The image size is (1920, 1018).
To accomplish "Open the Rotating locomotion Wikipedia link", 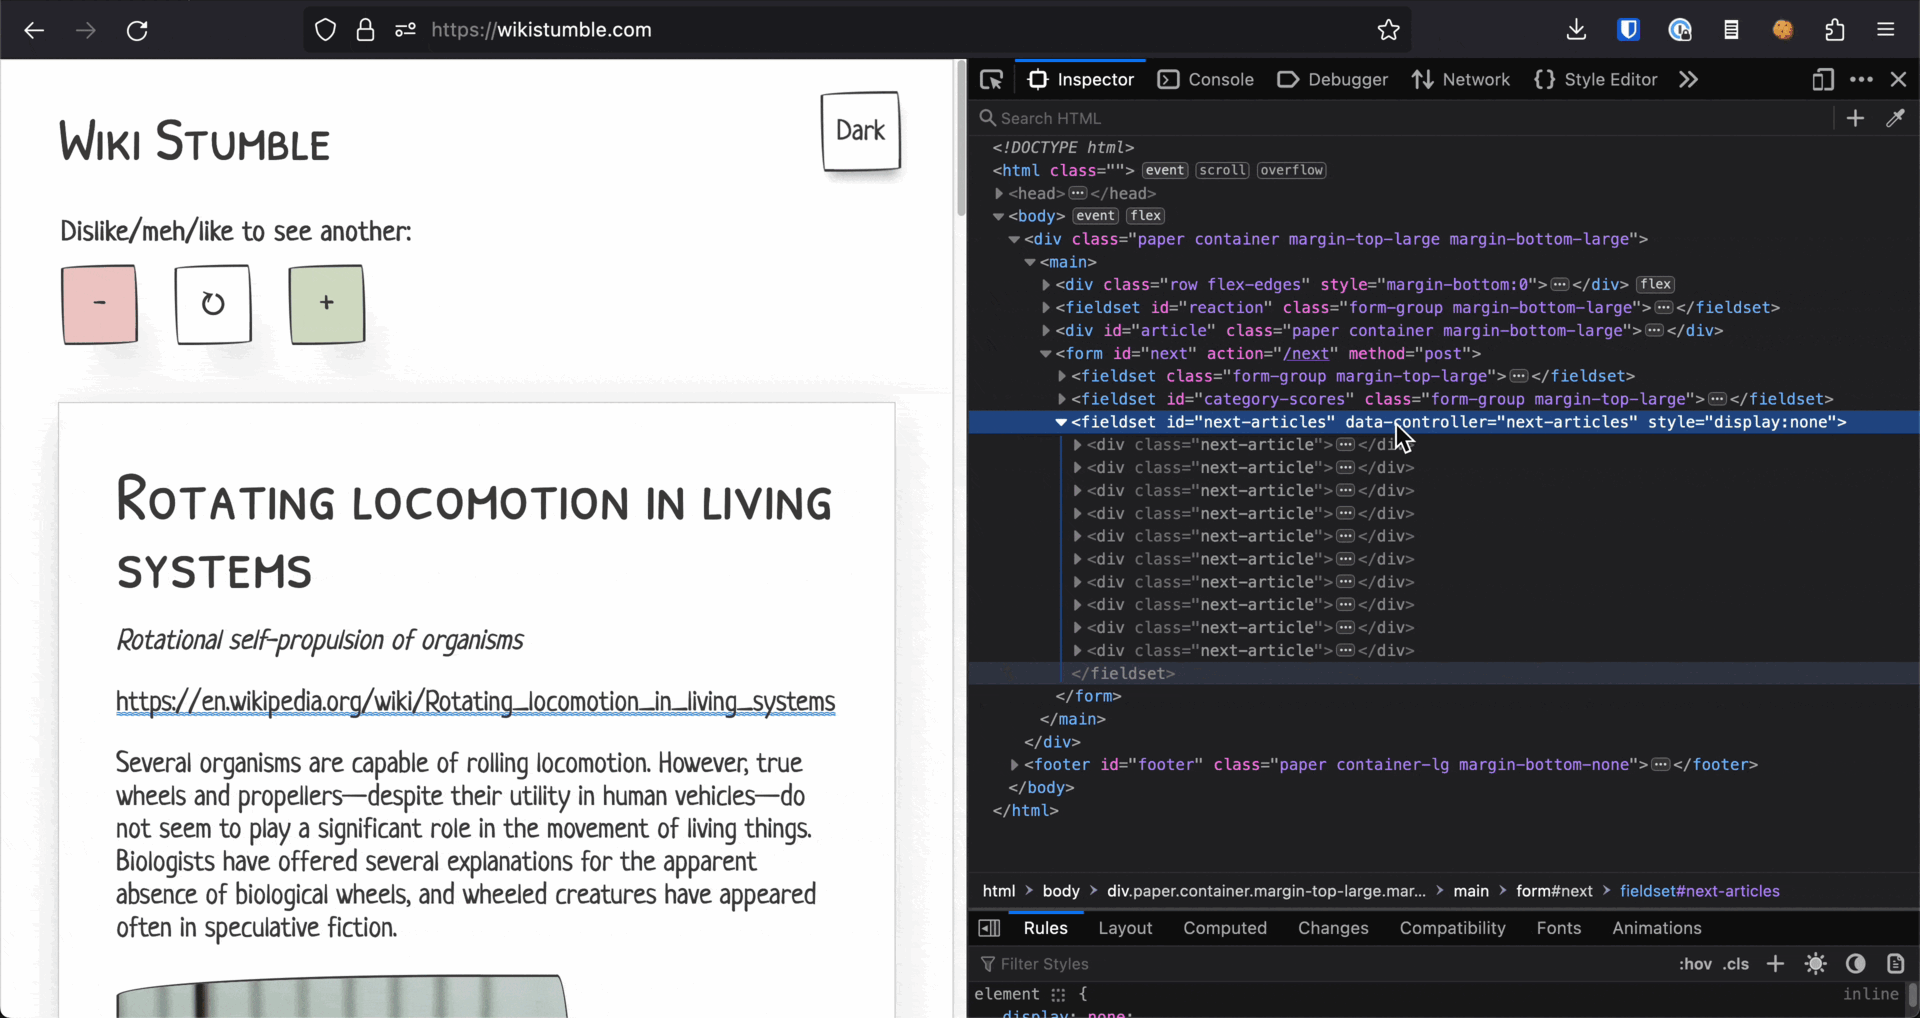I will tap(475, 702).
